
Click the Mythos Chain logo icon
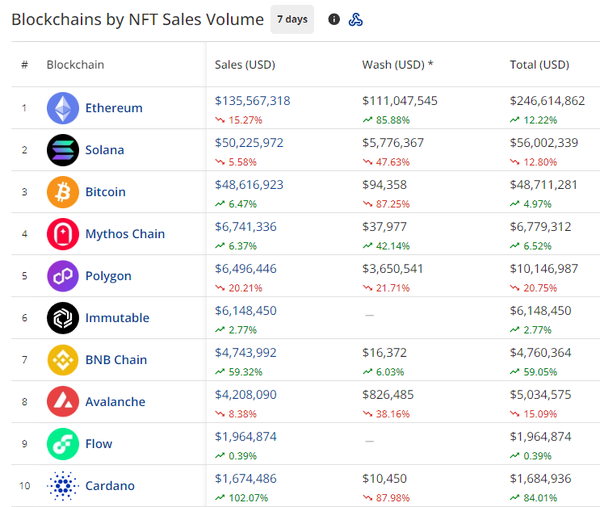tap(63, 234)
